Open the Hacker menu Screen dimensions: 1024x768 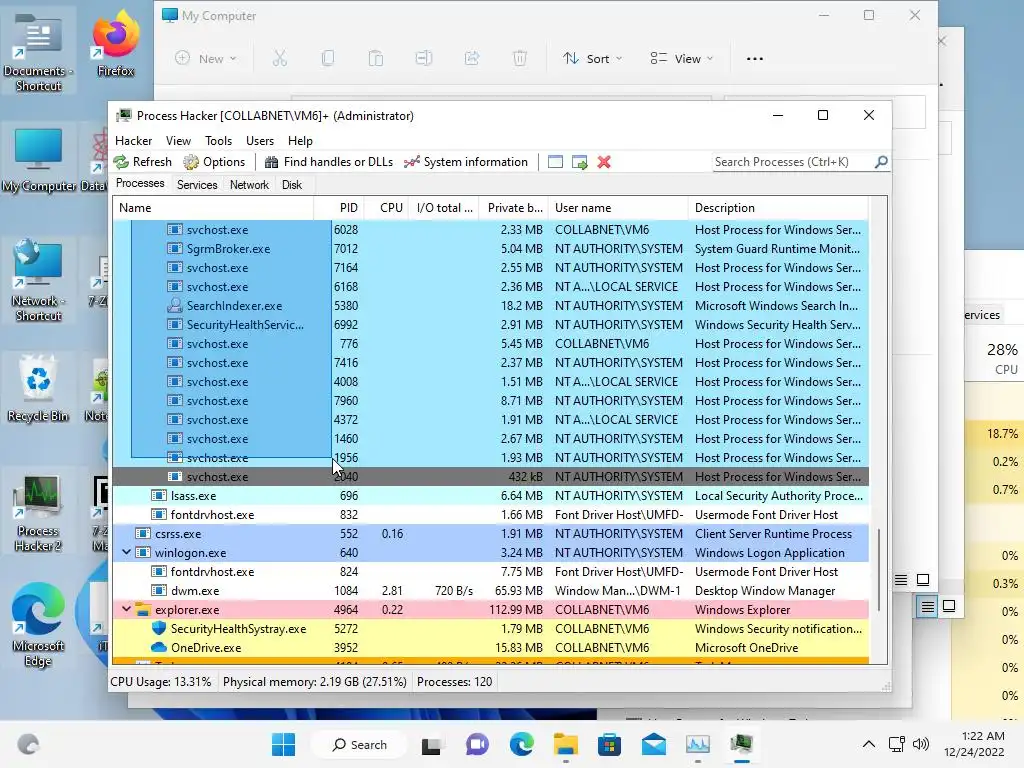[133, 140]
